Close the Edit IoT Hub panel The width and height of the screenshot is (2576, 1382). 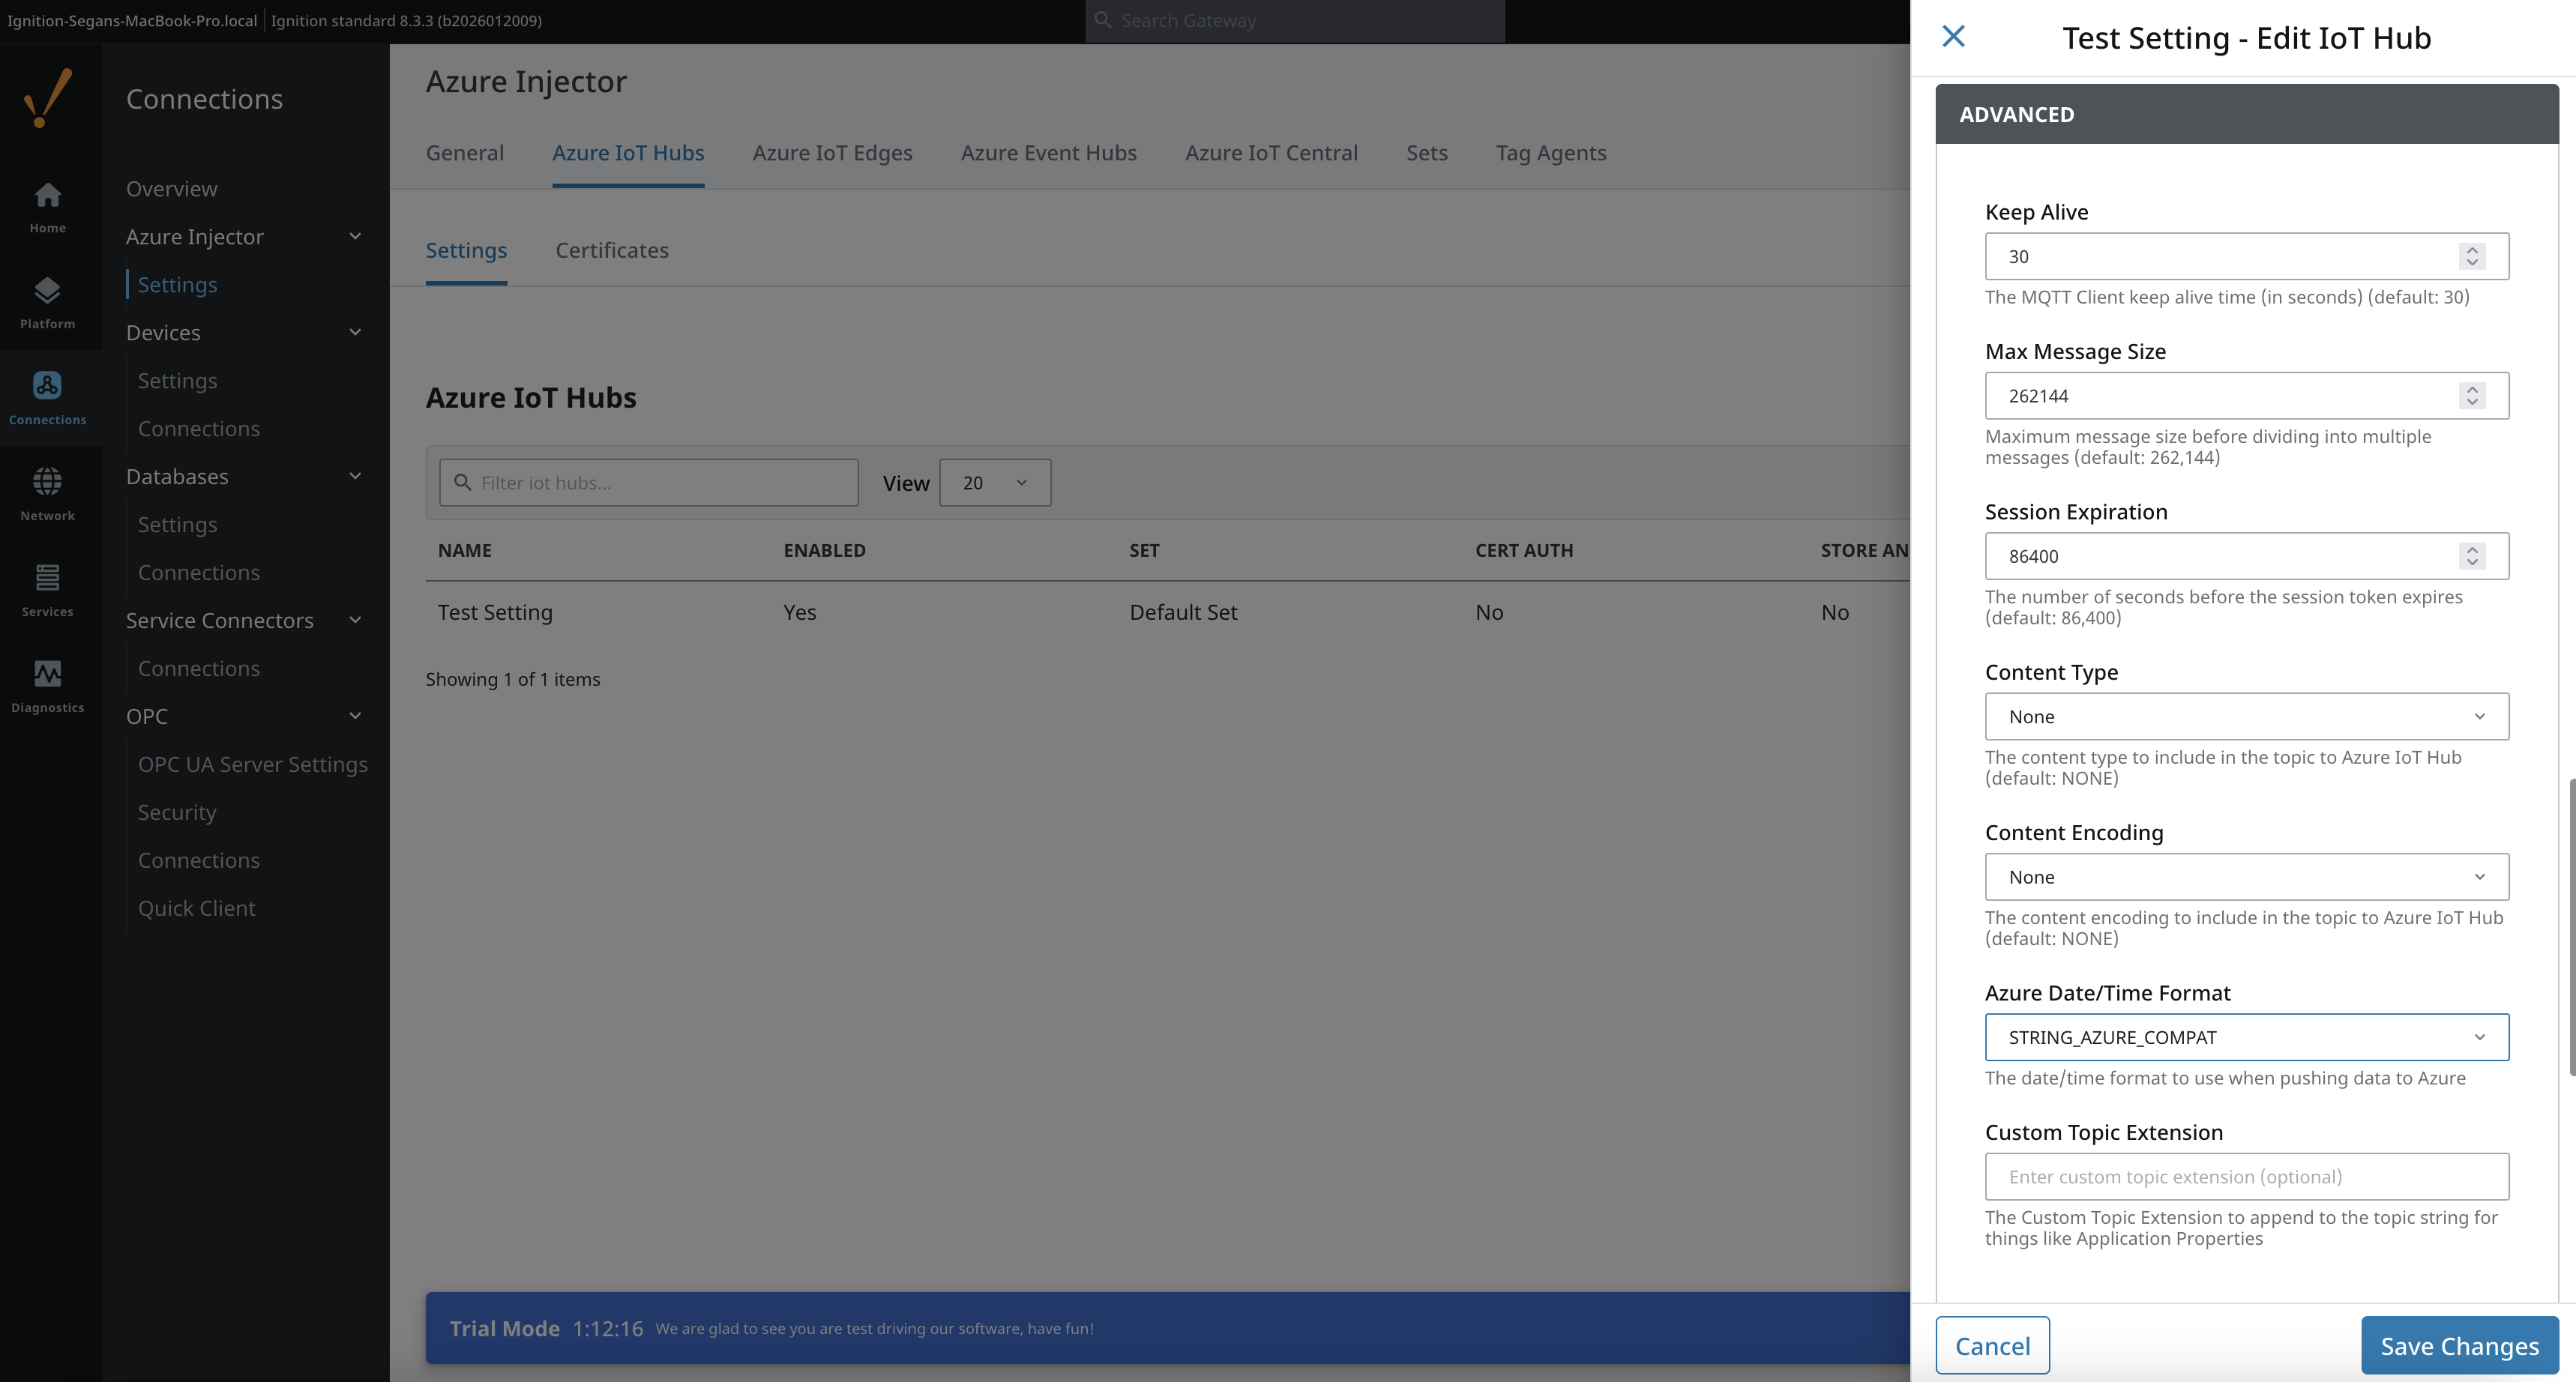[x=1953, y=37]
